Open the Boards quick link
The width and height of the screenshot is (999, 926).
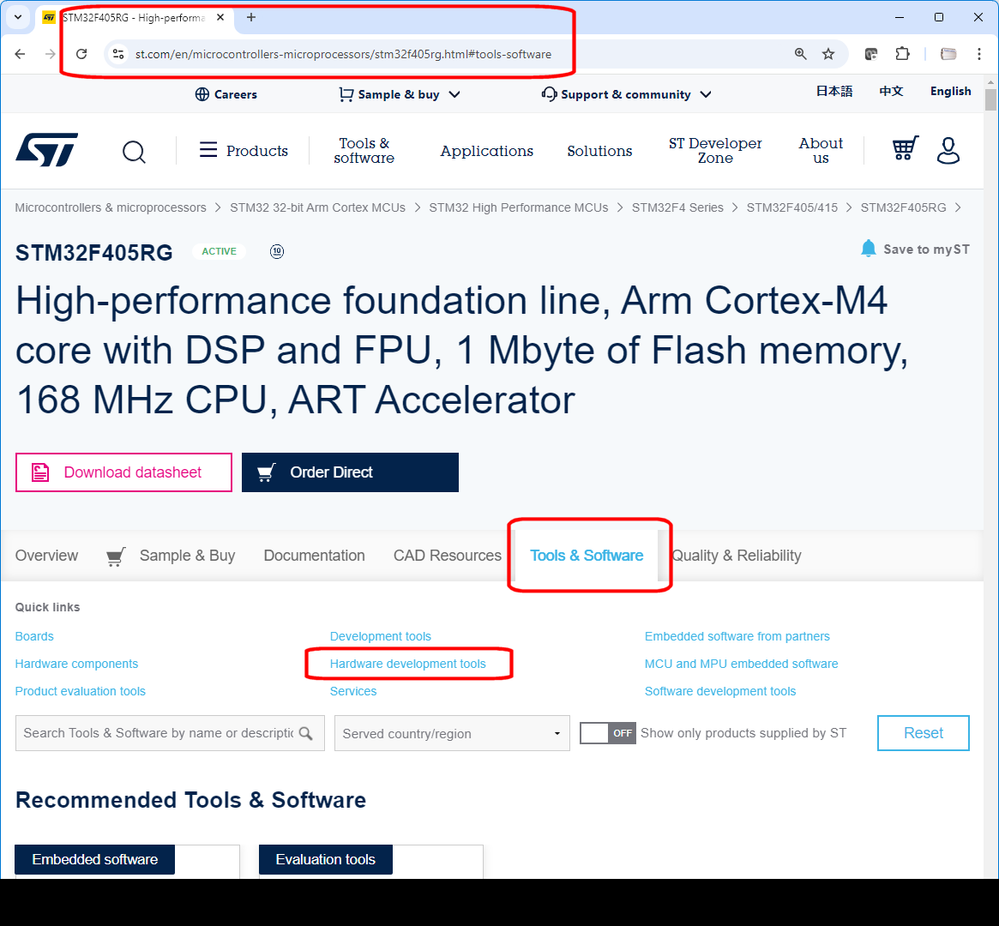(x=34, y=637)
